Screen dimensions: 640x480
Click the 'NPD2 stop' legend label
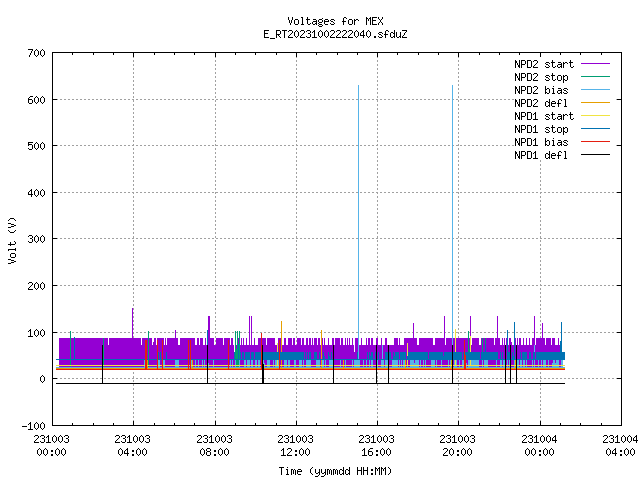541,77
